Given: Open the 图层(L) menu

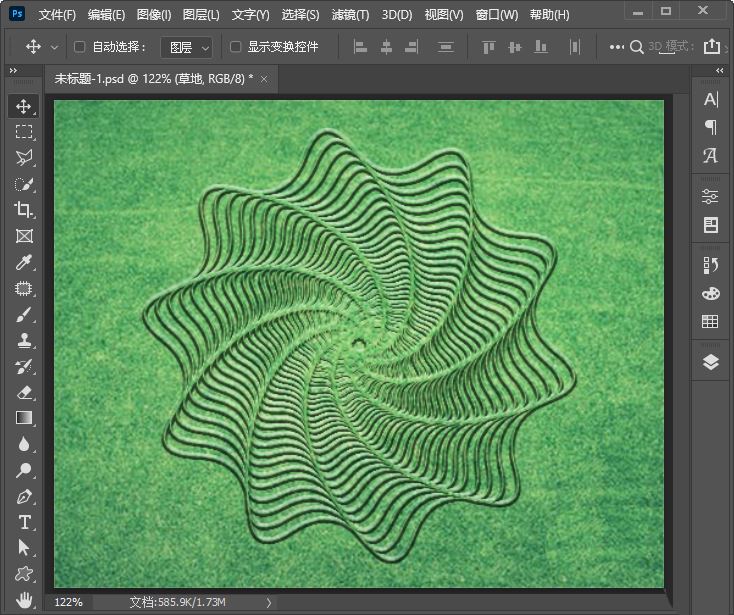Looking at the screenshot, I should tap(201, 15).
